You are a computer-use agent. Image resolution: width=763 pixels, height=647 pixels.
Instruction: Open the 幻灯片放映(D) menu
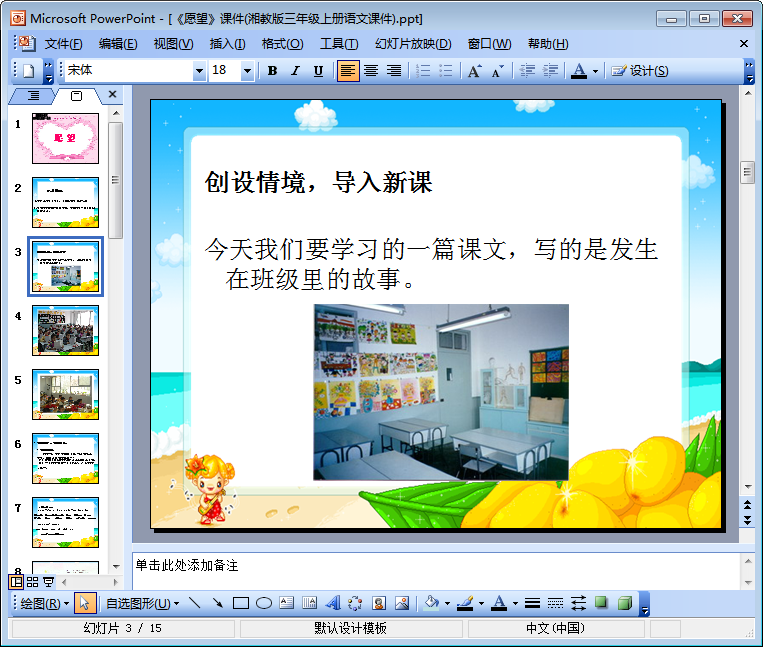pos(413,44)
